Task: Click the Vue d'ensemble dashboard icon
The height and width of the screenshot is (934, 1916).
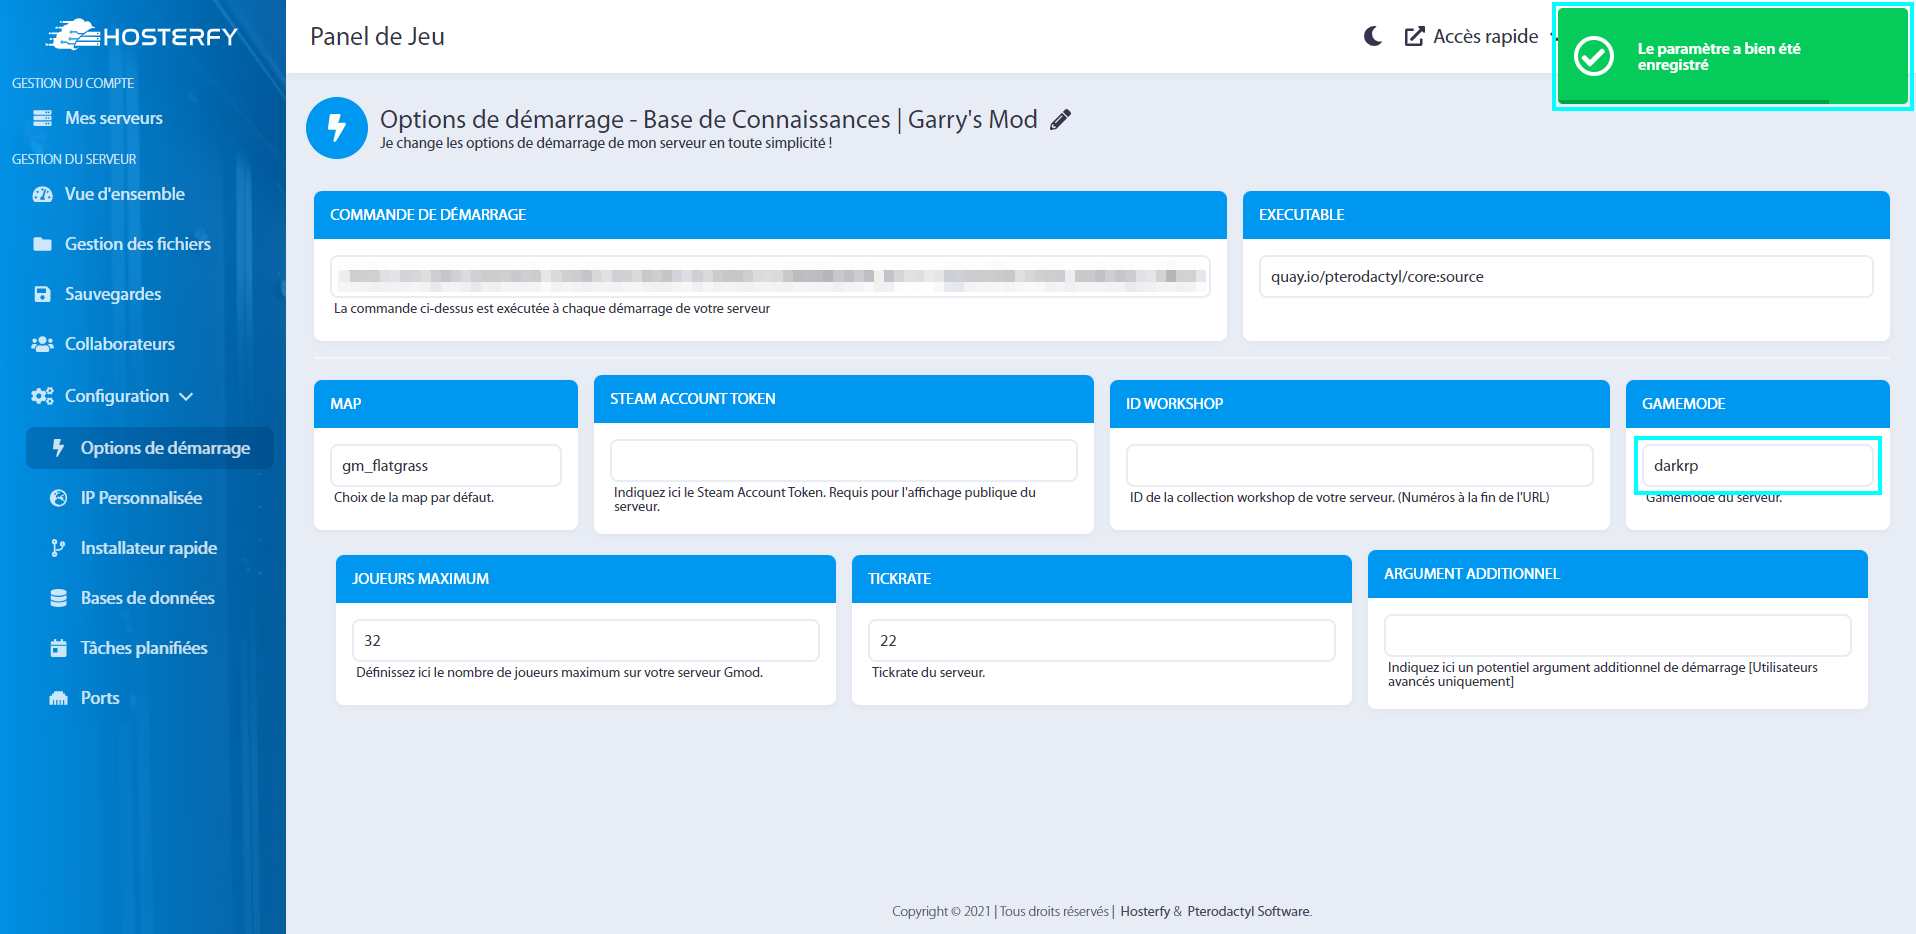Action: coord(42,194)
